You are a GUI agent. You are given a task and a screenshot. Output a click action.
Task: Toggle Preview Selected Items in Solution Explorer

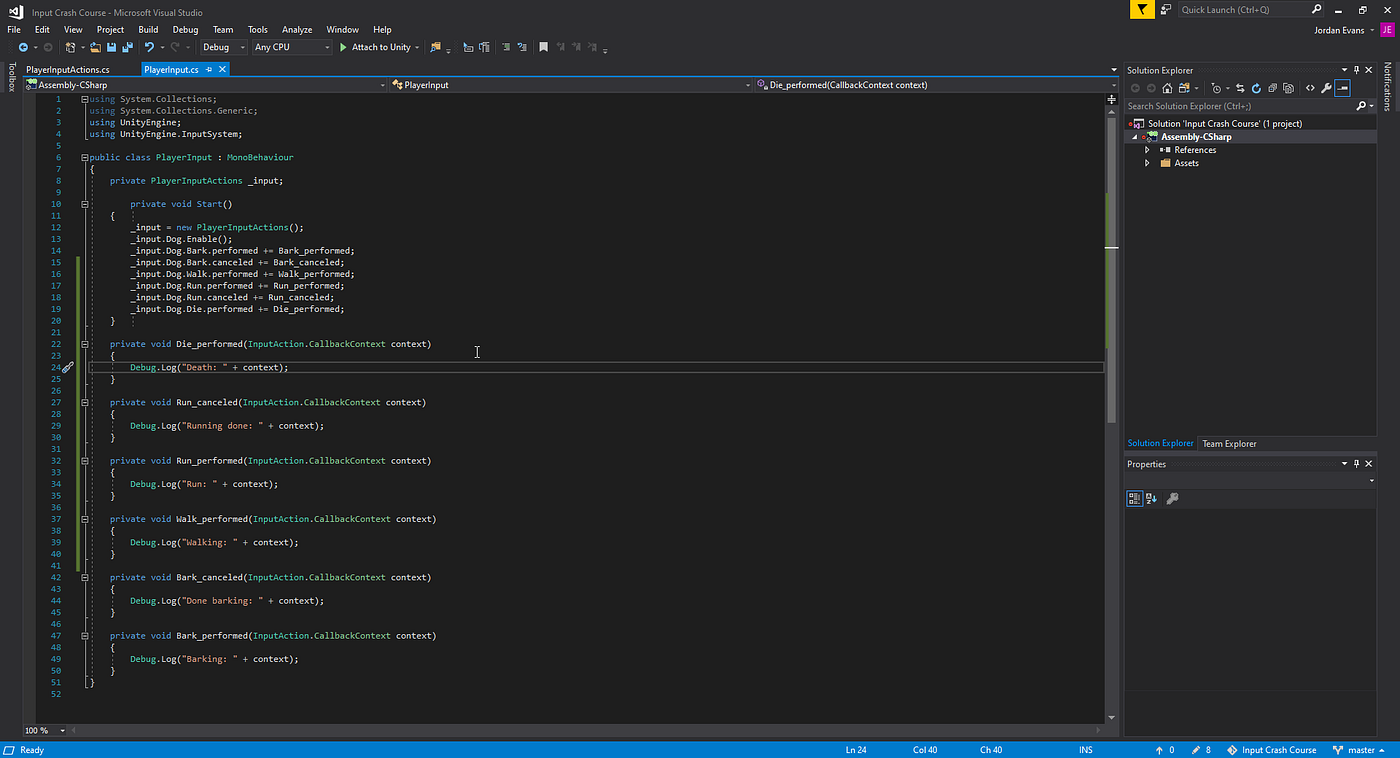point(1342,88)
